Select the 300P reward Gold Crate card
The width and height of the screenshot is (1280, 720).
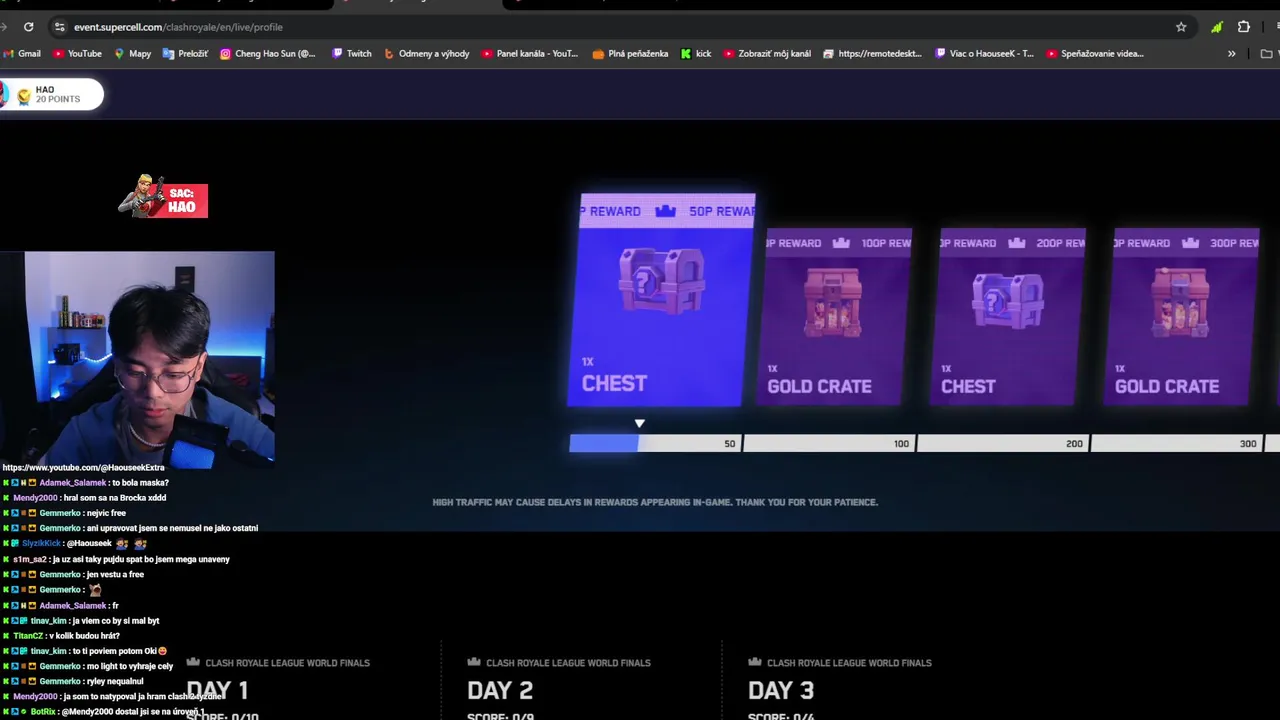click(1181, 317)
